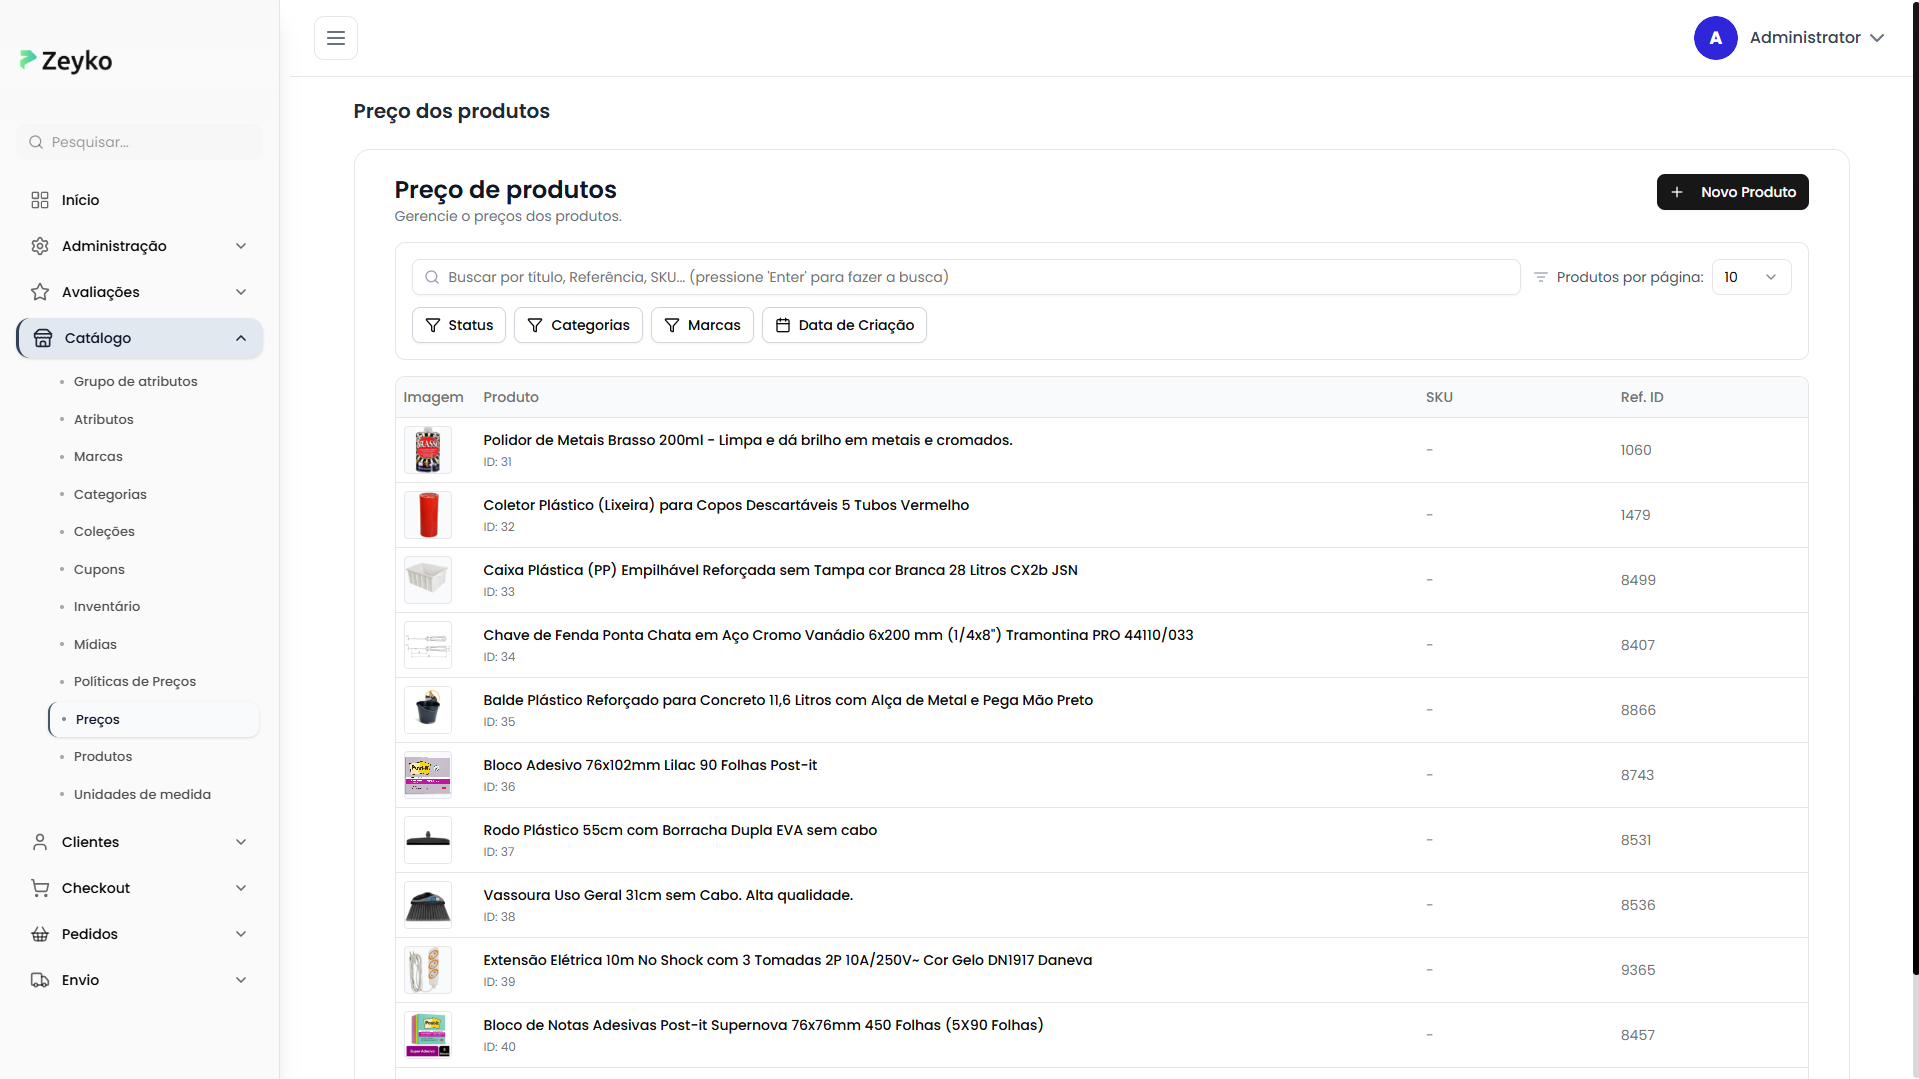1919x1079 pixels.
Task: Click the Clientes person icon
Action: coord(40,842)
